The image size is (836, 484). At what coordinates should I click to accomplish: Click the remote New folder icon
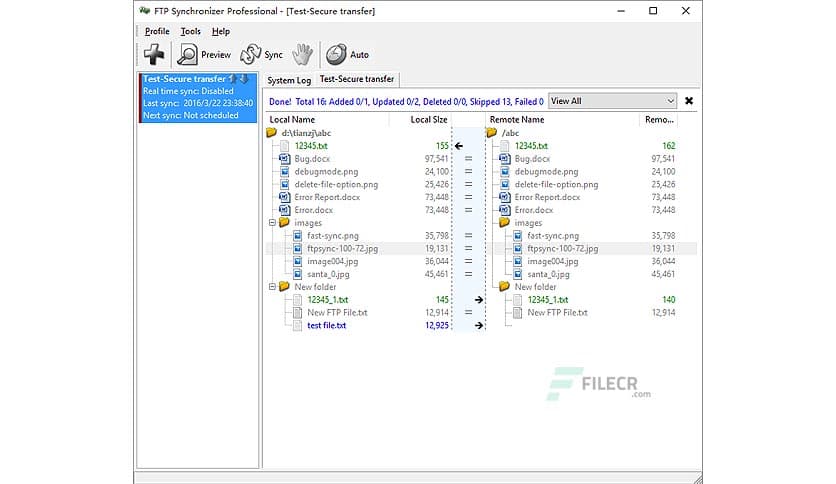point(504,286)
